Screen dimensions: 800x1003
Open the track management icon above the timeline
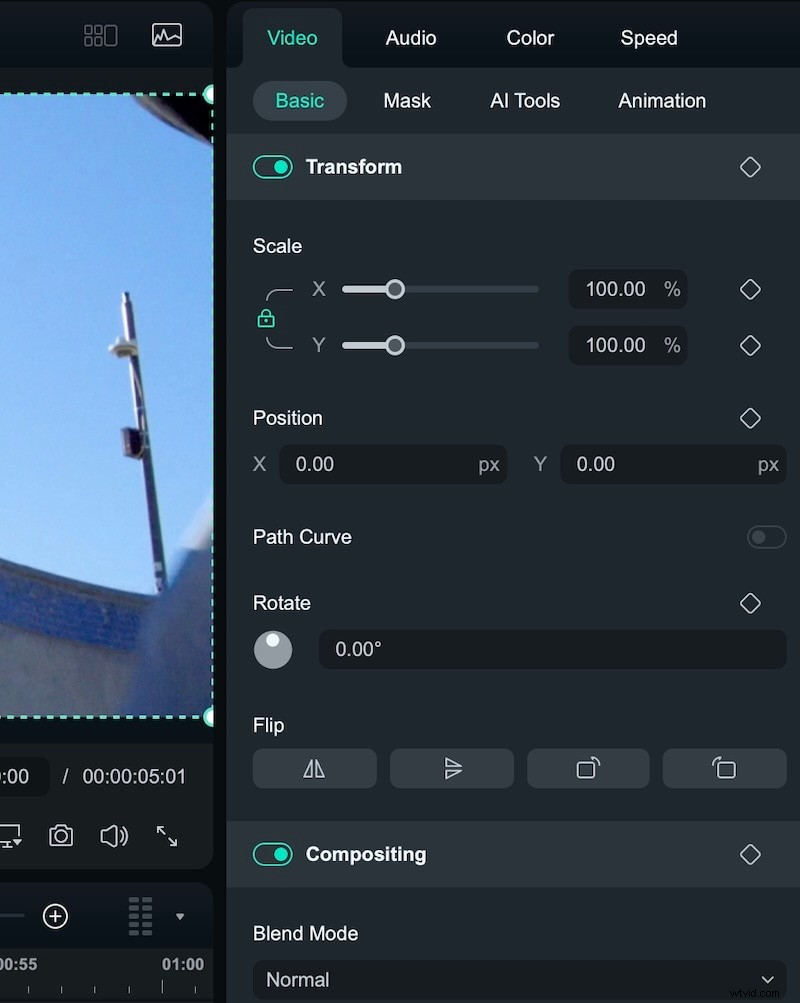(140, 916)
